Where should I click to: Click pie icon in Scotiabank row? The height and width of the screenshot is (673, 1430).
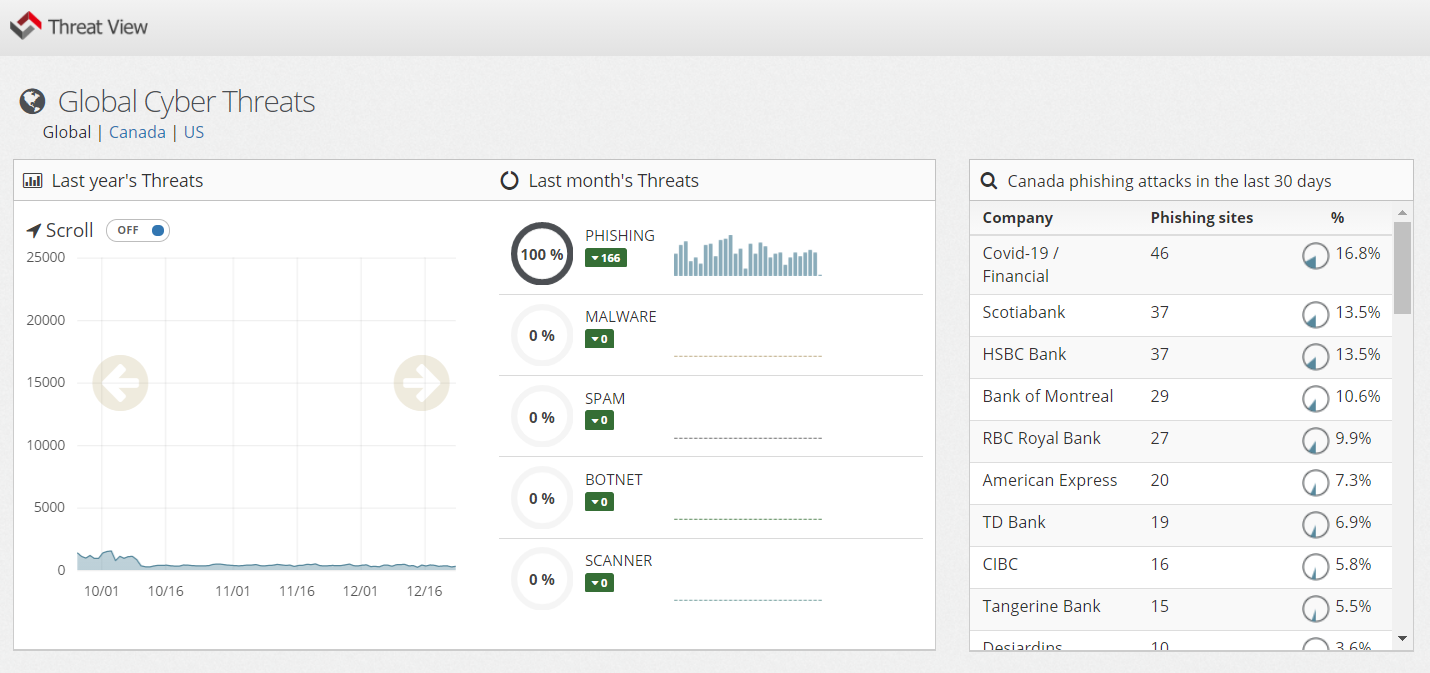tap(1315, 315)
